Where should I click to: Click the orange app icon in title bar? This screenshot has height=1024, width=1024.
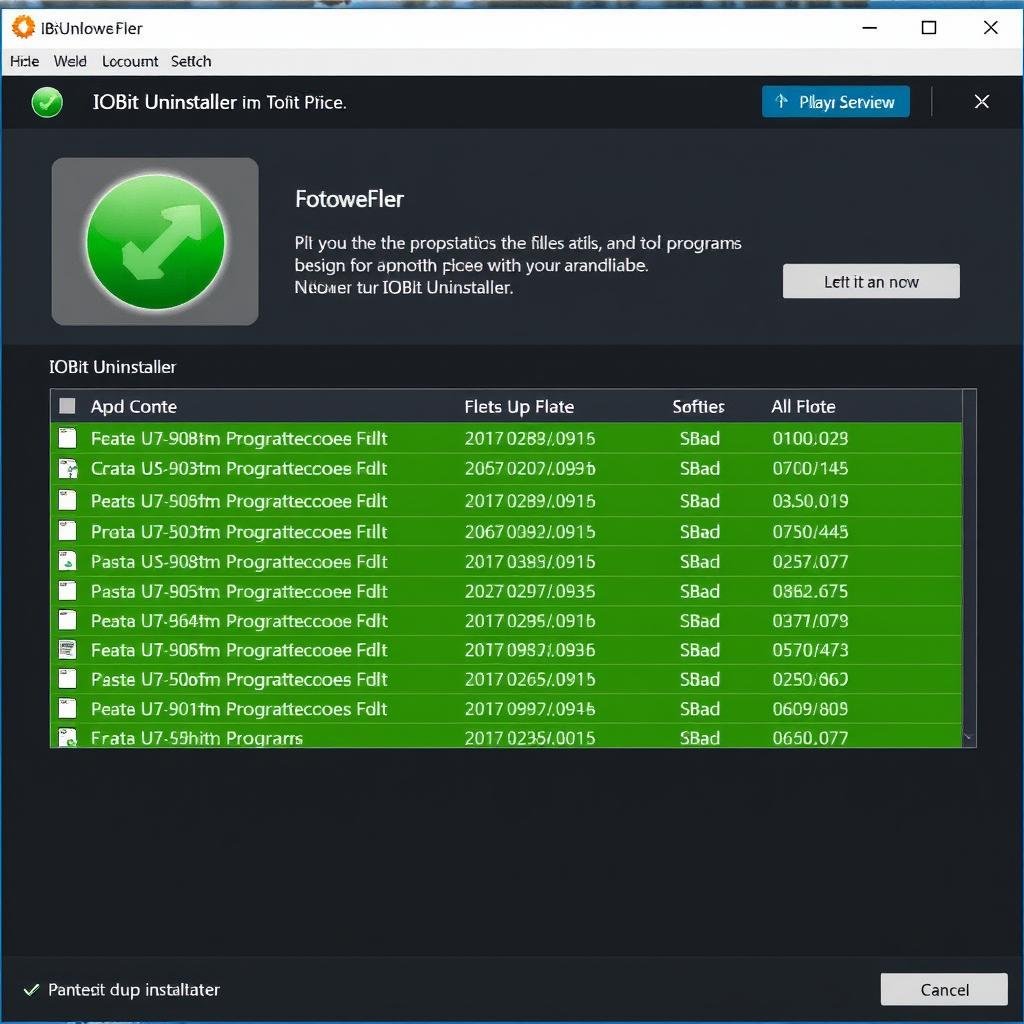coord(23,27)
